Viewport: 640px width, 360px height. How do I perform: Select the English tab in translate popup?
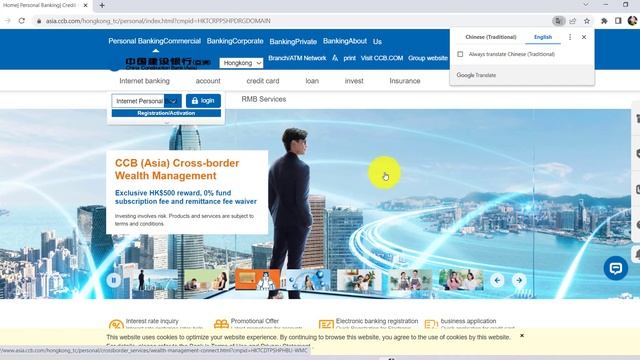[542, 37]
